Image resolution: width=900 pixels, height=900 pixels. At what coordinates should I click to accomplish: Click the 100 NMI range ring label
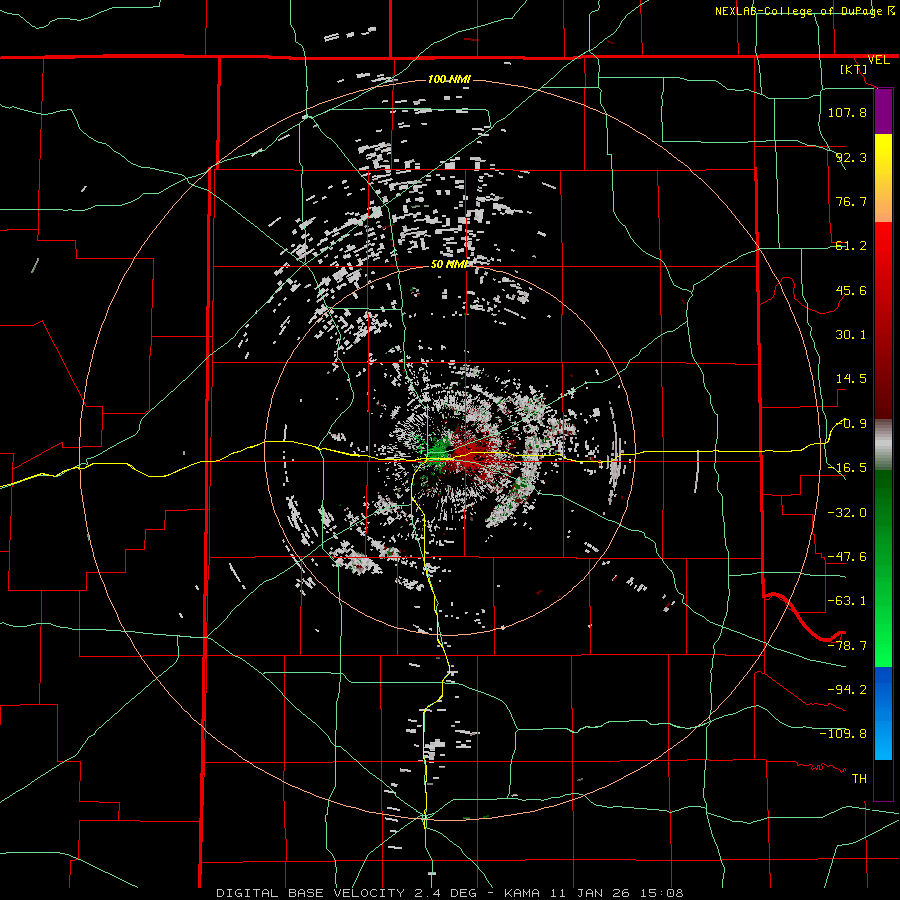coord(449,79)
